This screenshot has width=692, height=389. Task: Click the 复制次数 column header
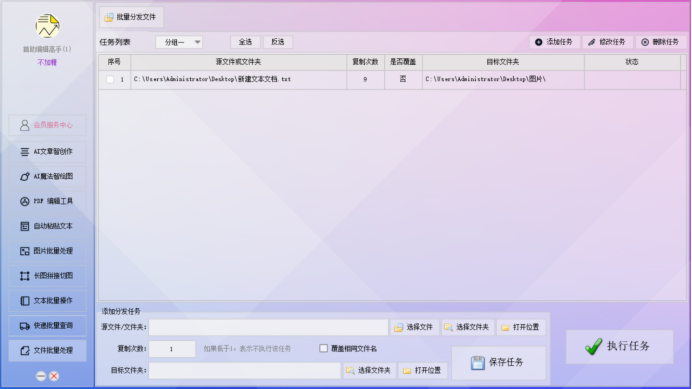[x=365, y=62]
